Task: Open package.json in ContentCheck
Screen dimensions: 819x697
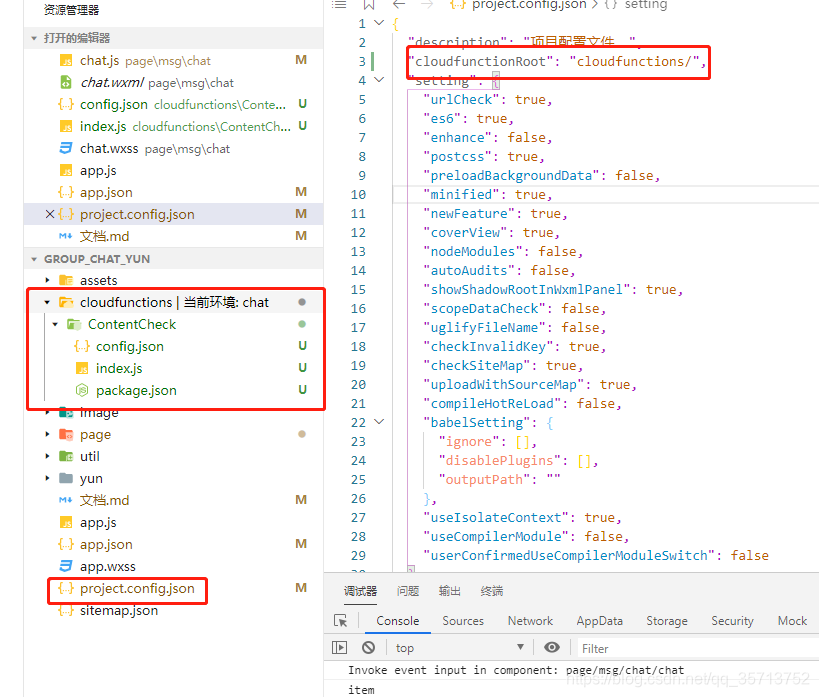Action: 136,390
